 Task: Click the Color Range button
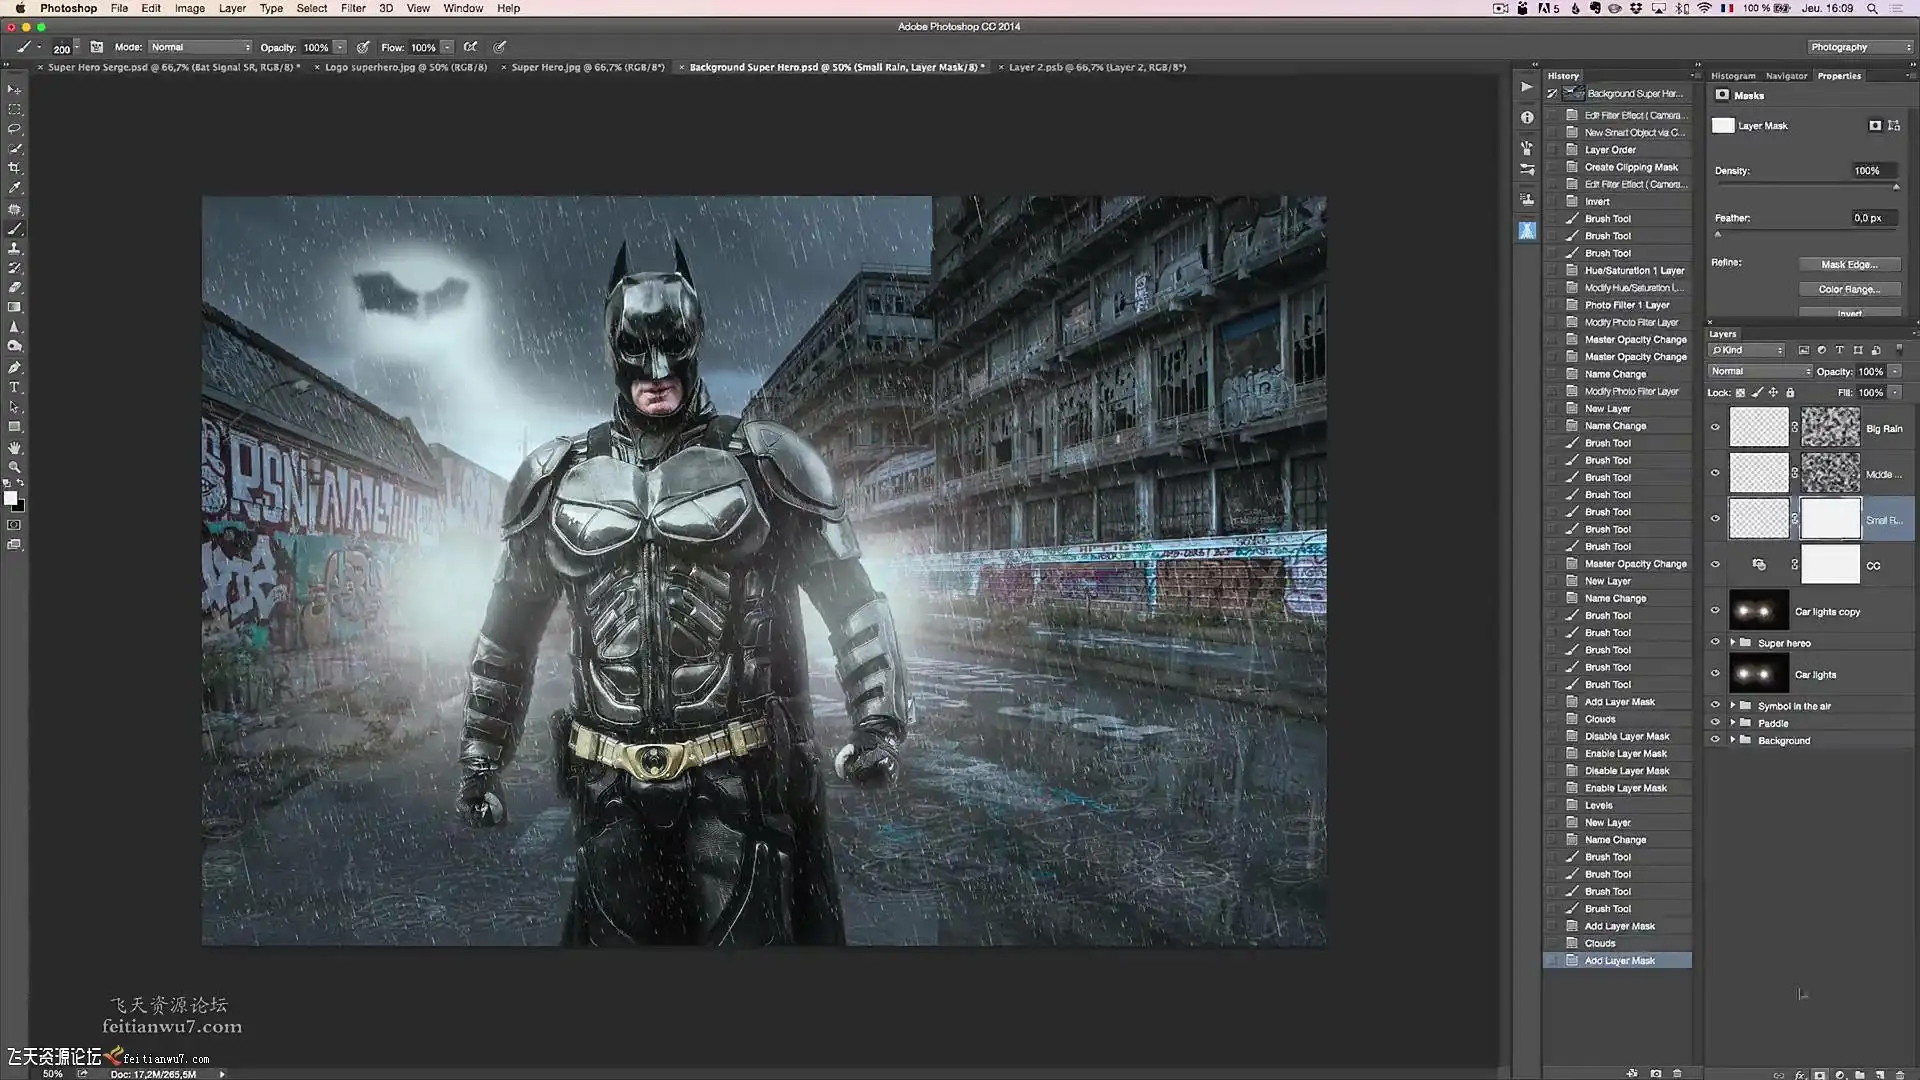tap(1848, 289)
